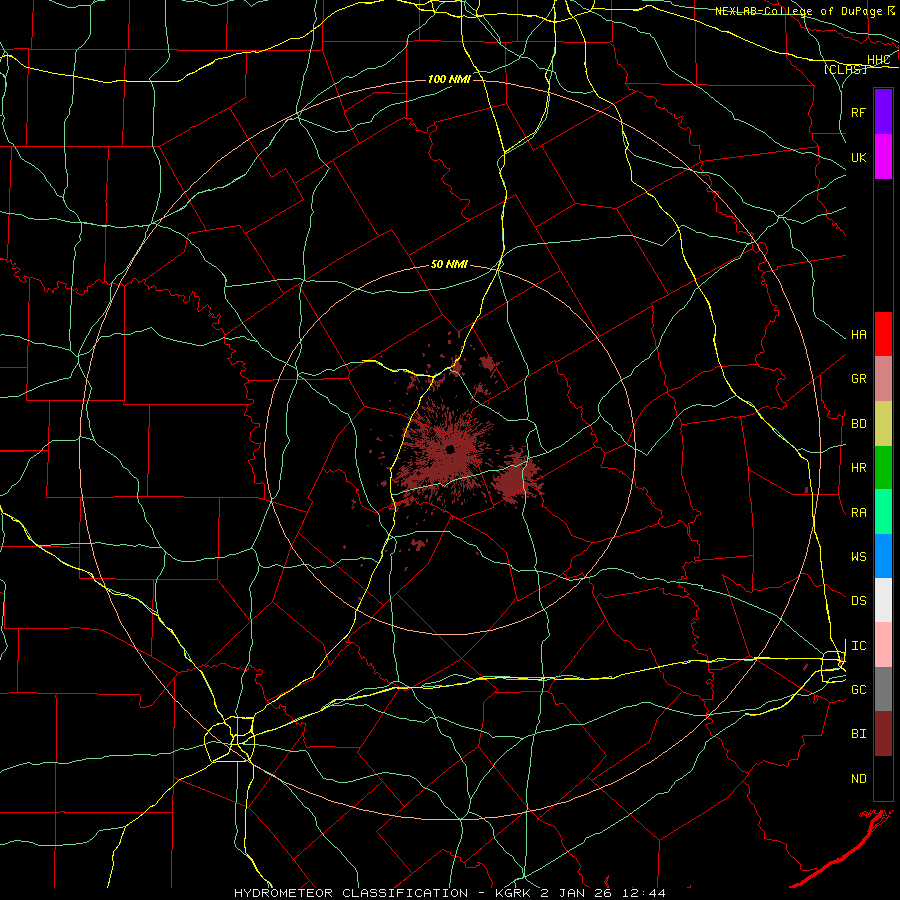
Task: Select the BD yellow legend swatch
Action: (883, 424)
